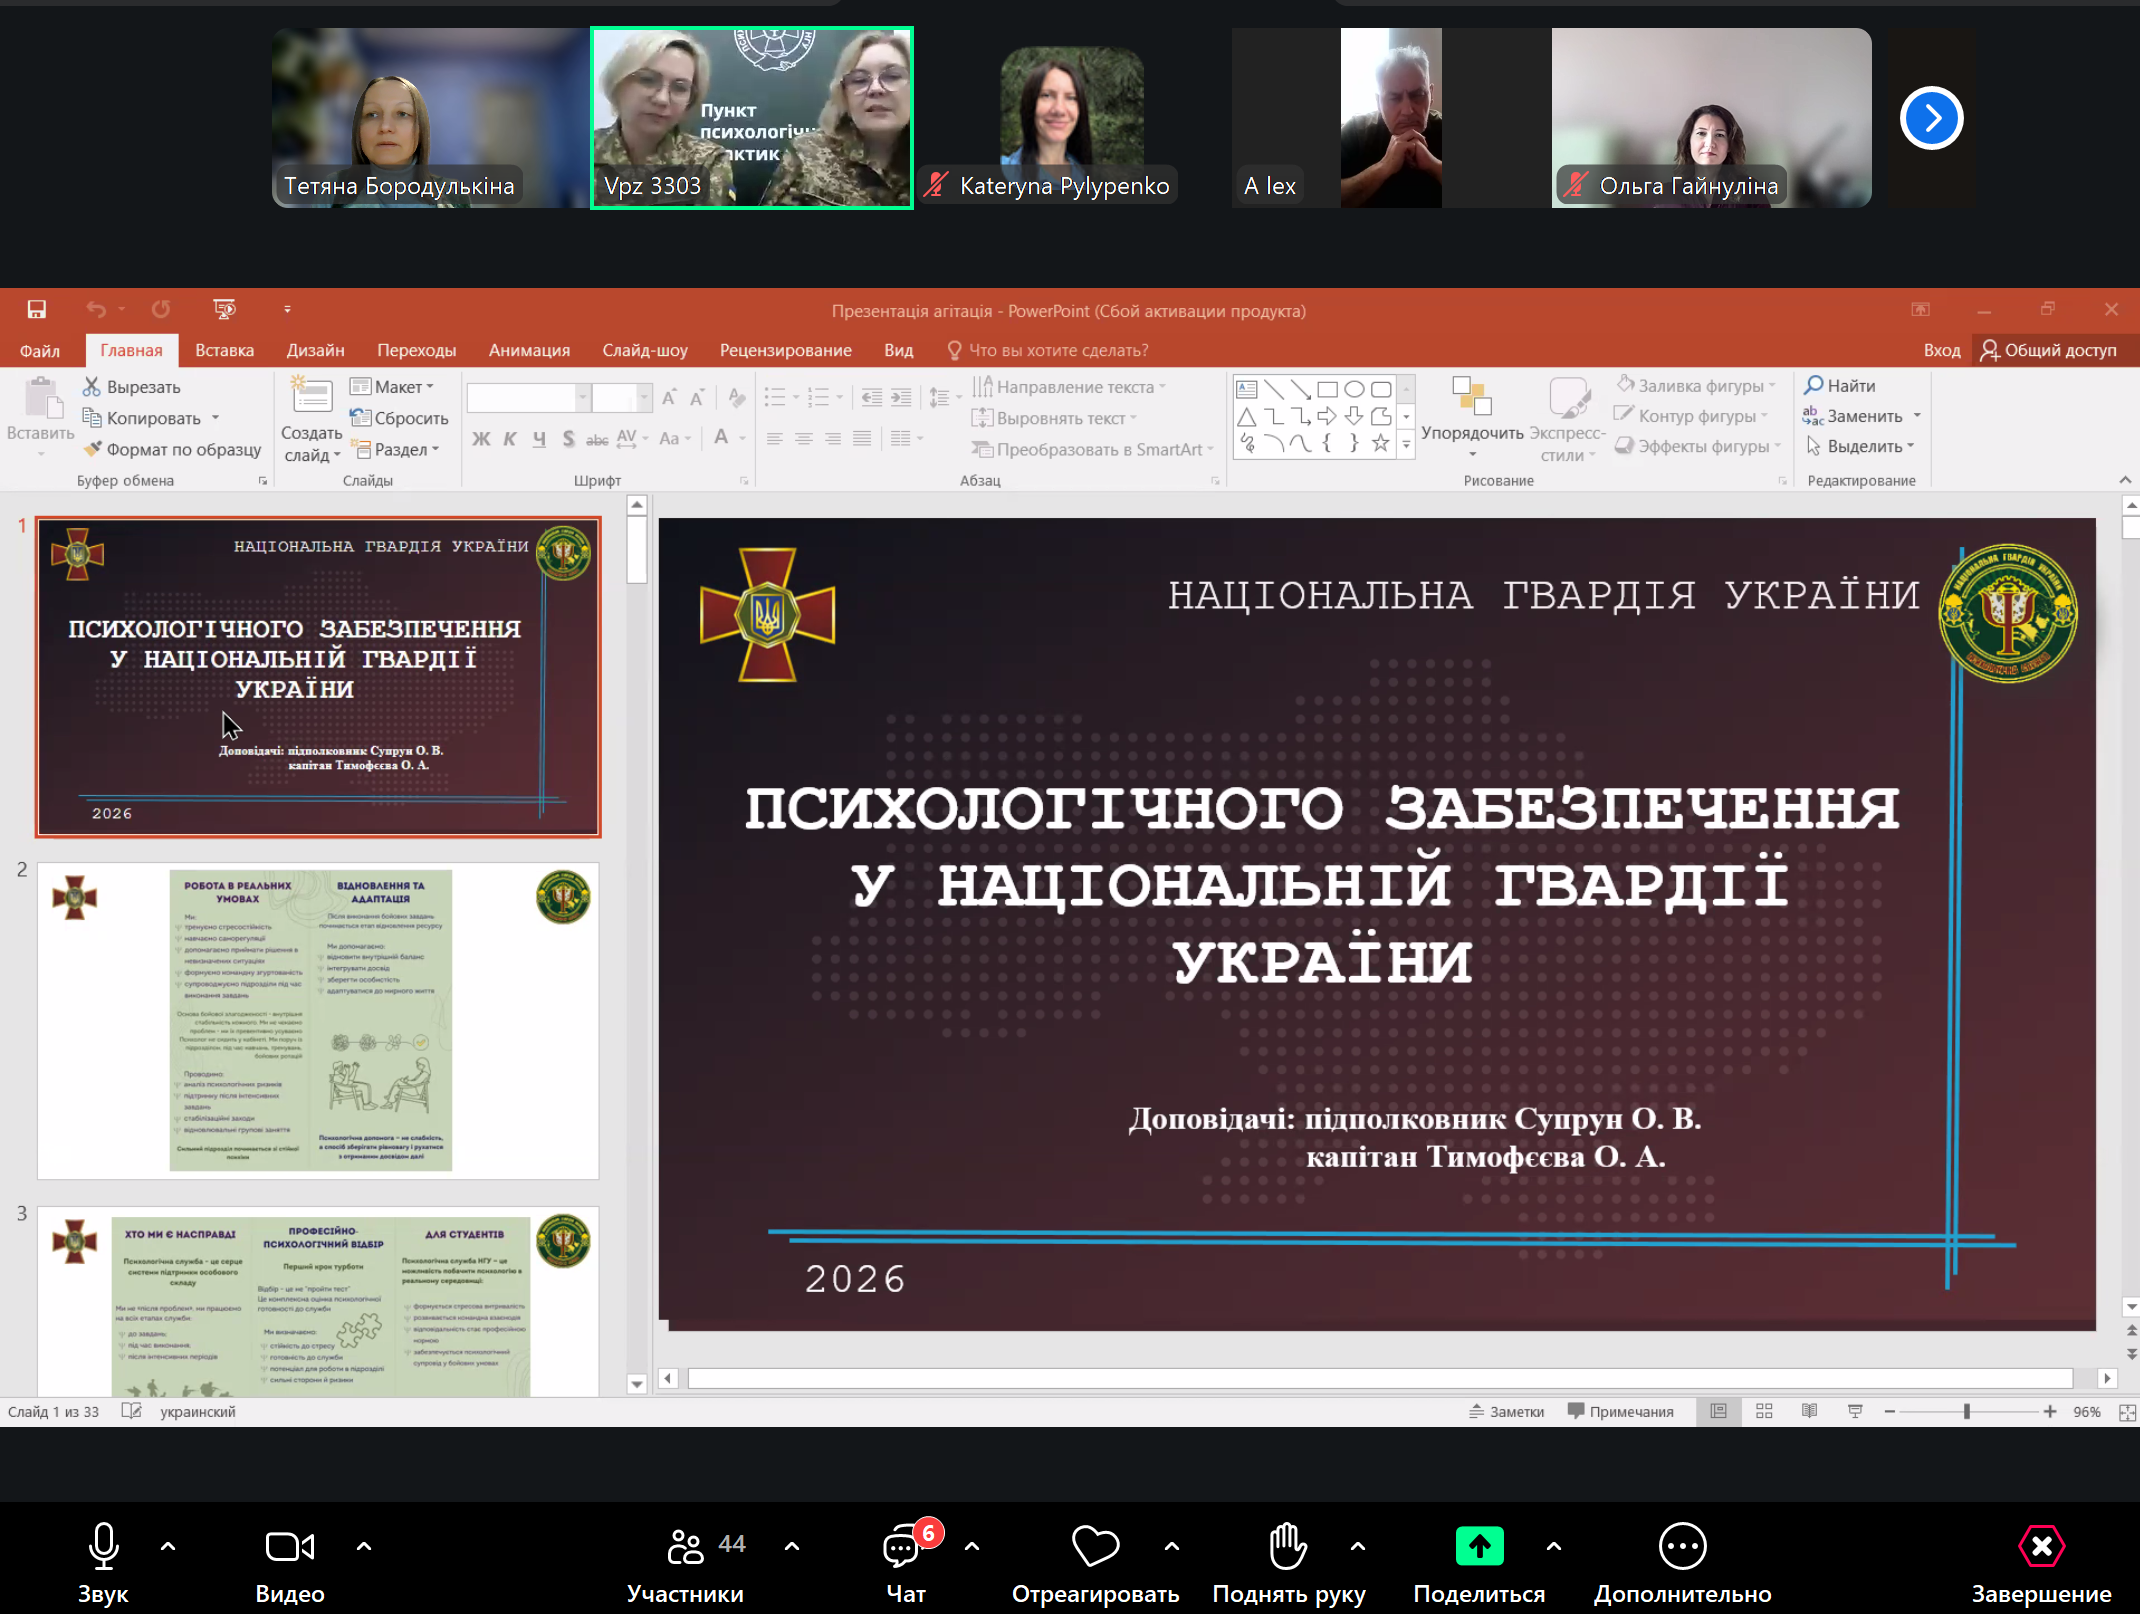
Task: Toggle microphone Sound button
Action: (103, 1547)
